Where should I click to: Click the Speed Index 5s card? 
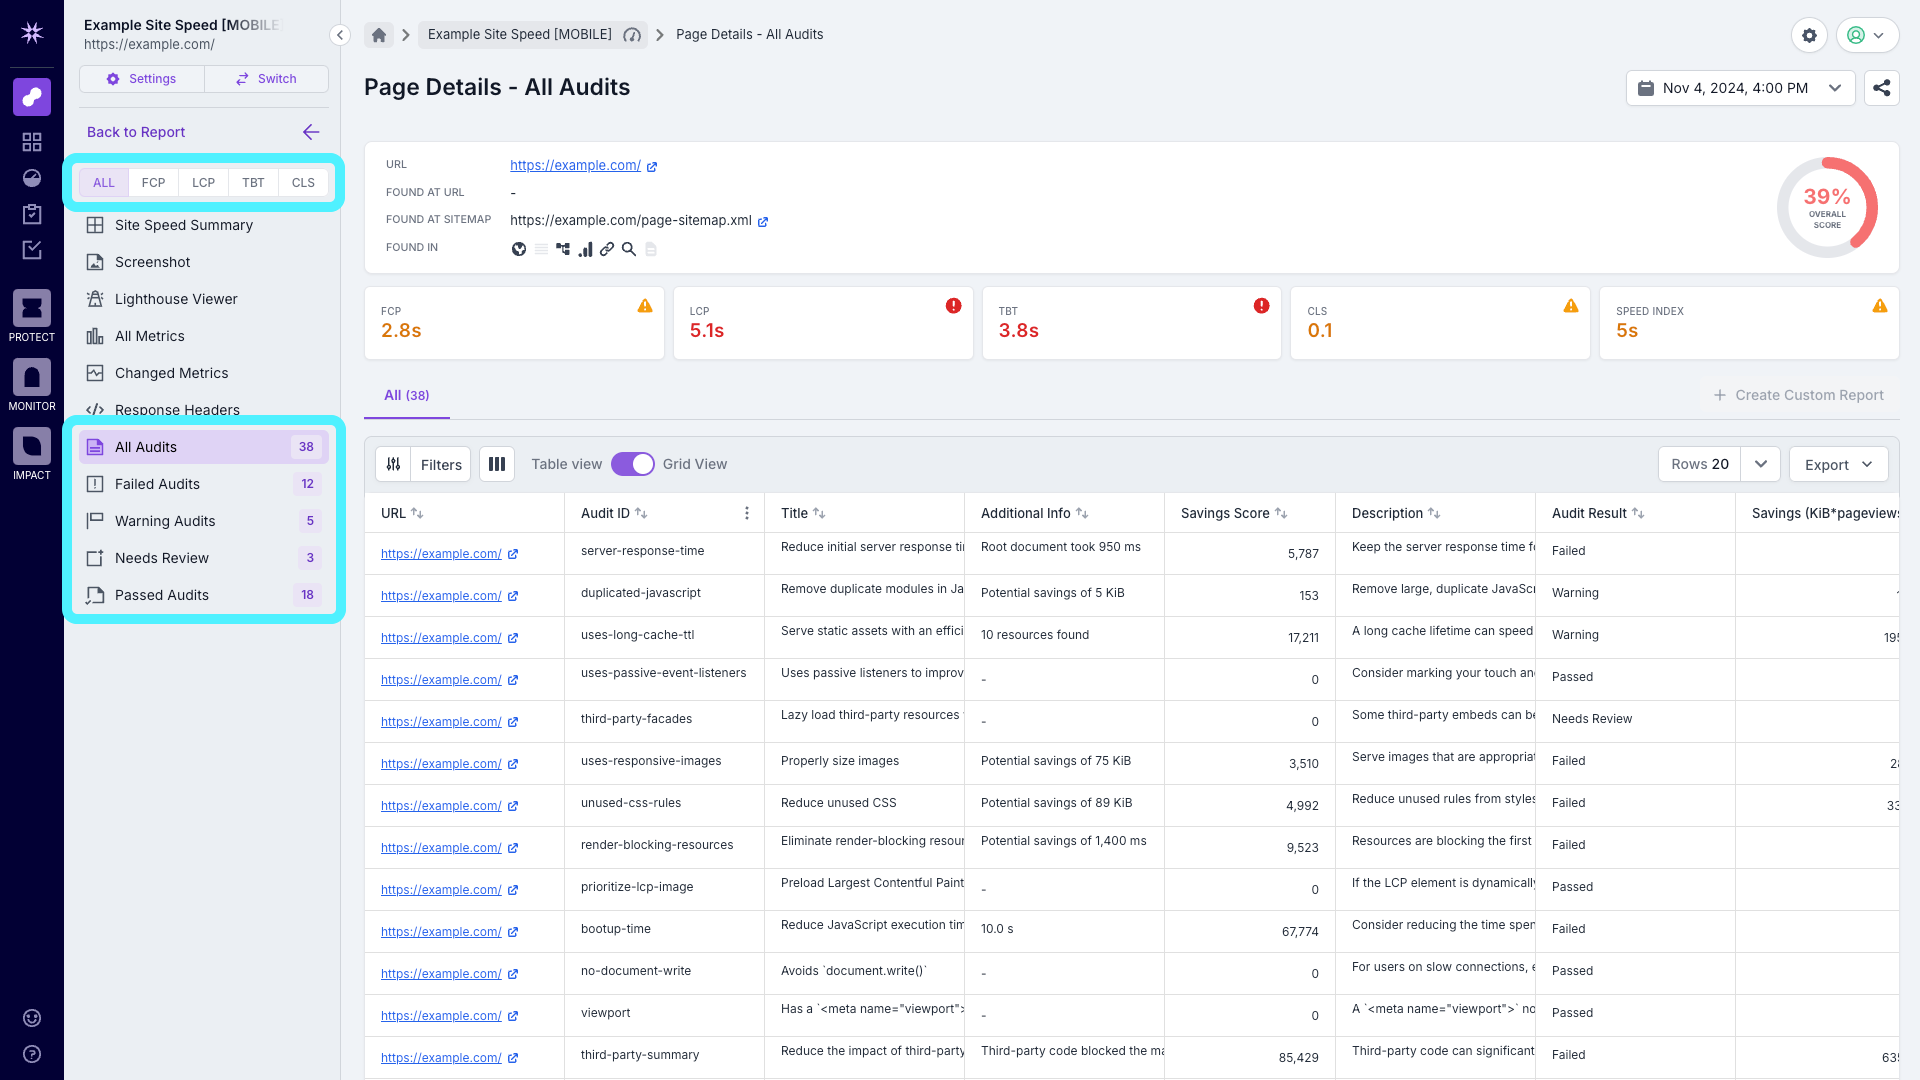(x=1749, y=323)
